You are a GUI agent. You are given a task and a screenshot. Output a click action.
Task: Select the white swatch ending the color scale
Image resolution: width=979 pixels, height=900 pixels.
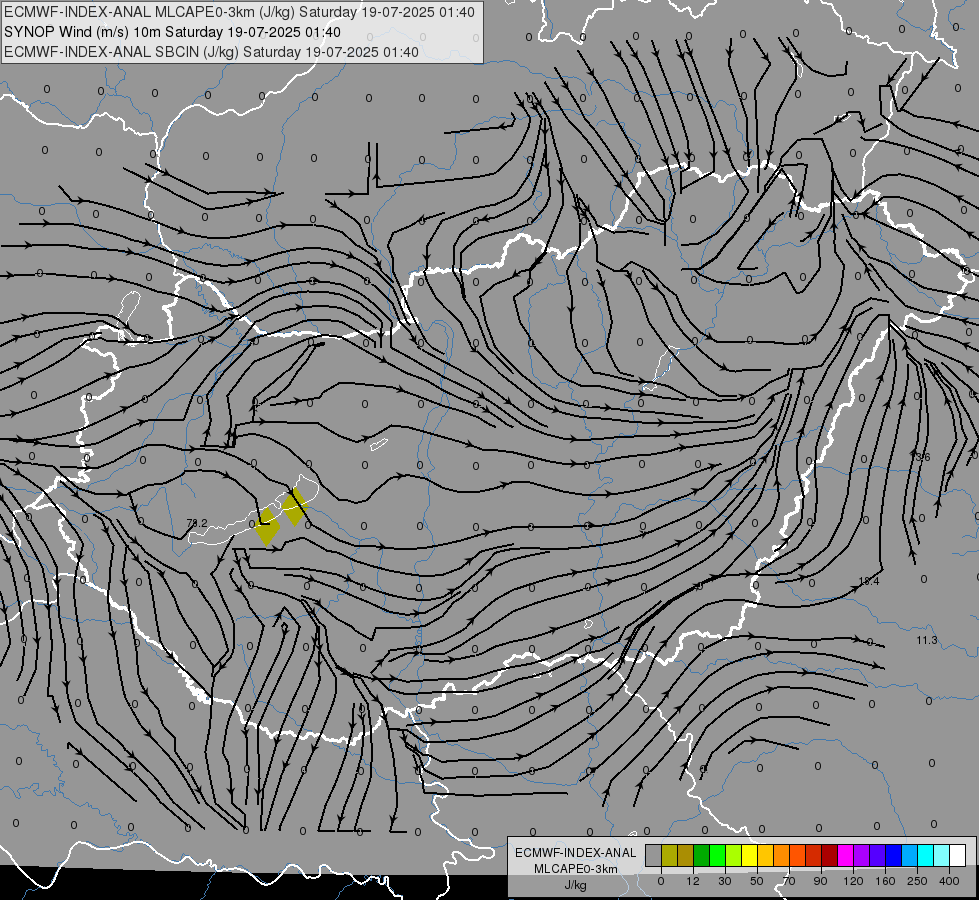(958, 856)
